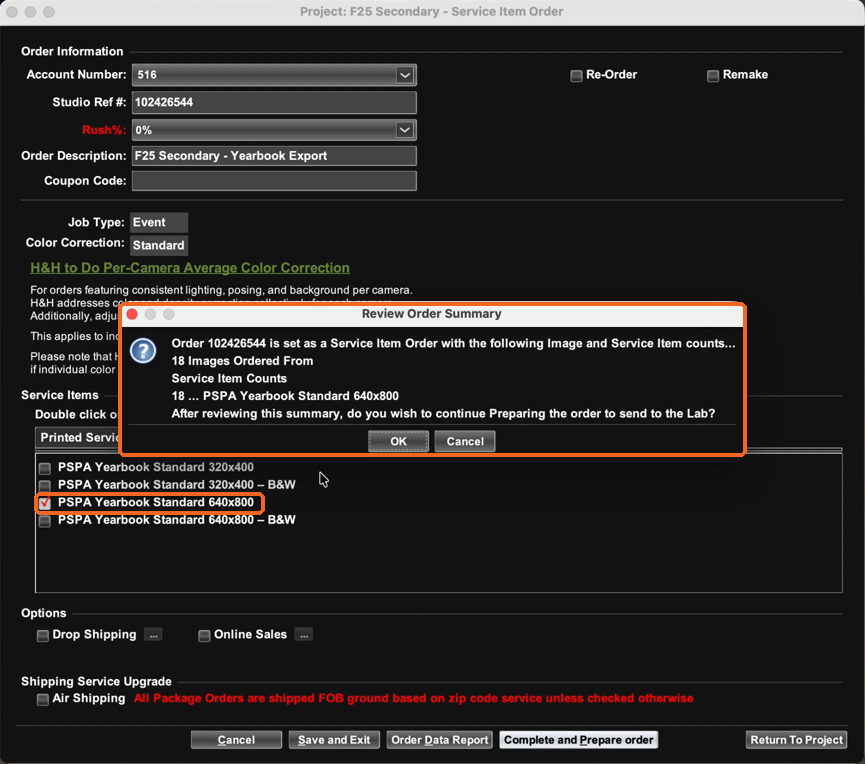Confirm the order summary with OK
The height and width of the screenshot is (764, 865).
point(398,441)
